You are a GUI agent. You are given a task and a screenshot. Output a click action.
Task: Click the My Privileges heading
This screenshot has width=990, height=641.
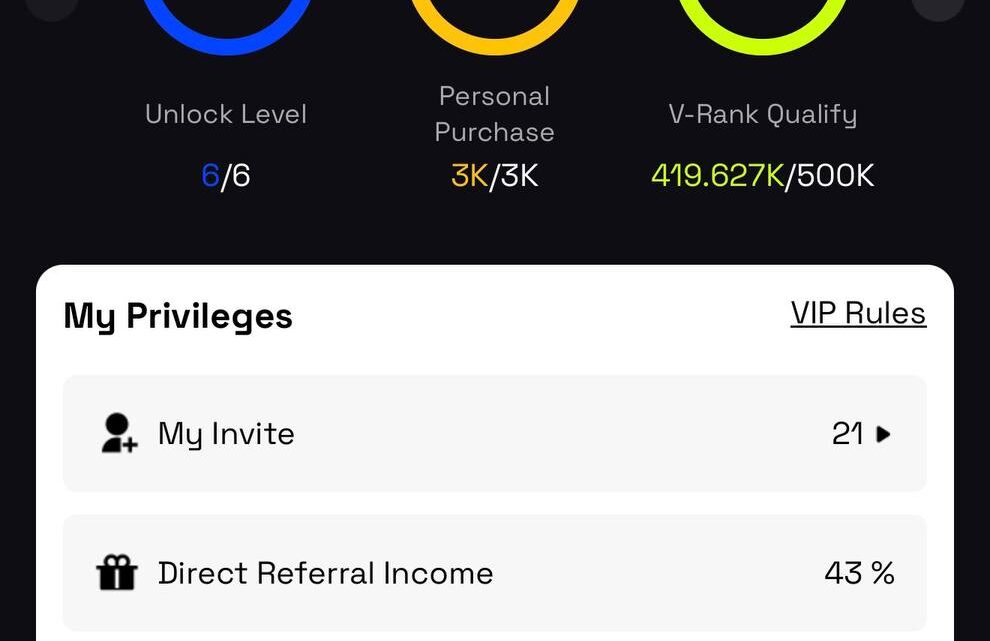click(x=178, y=316)
